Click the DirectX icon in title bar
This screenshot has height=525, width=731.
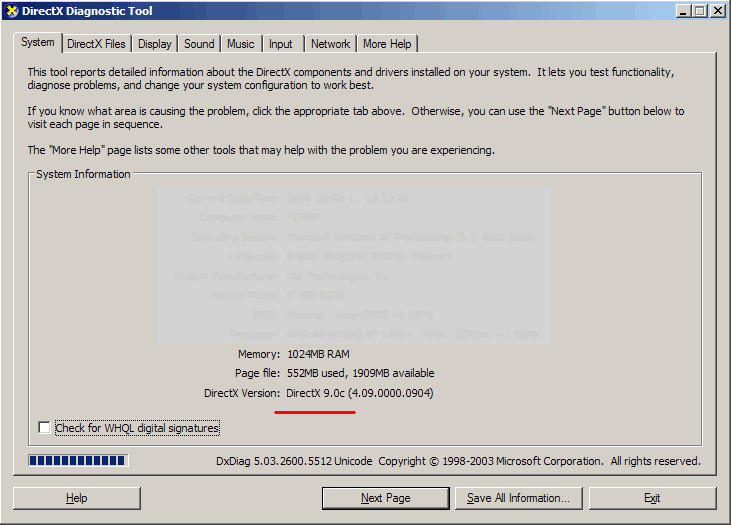pyautogui.click(x=12, y=11)
